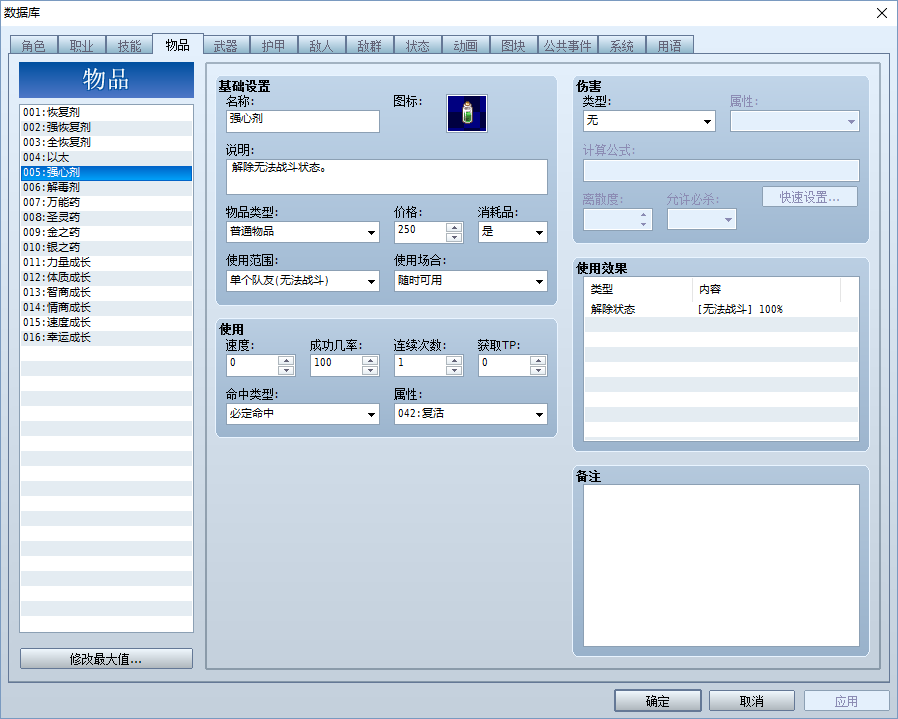
Task: Open the 公共事件 tab
Action: click(568, 45)
